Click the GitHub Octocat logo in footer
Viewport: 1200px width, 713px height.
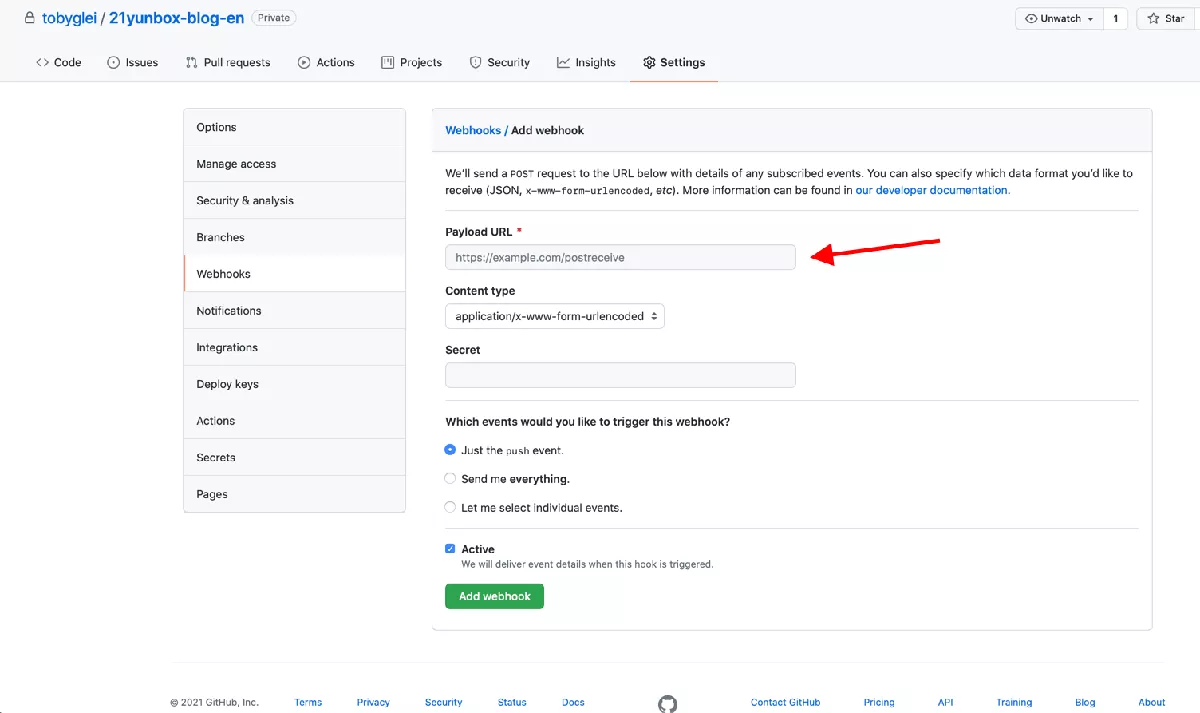point(667,703)
